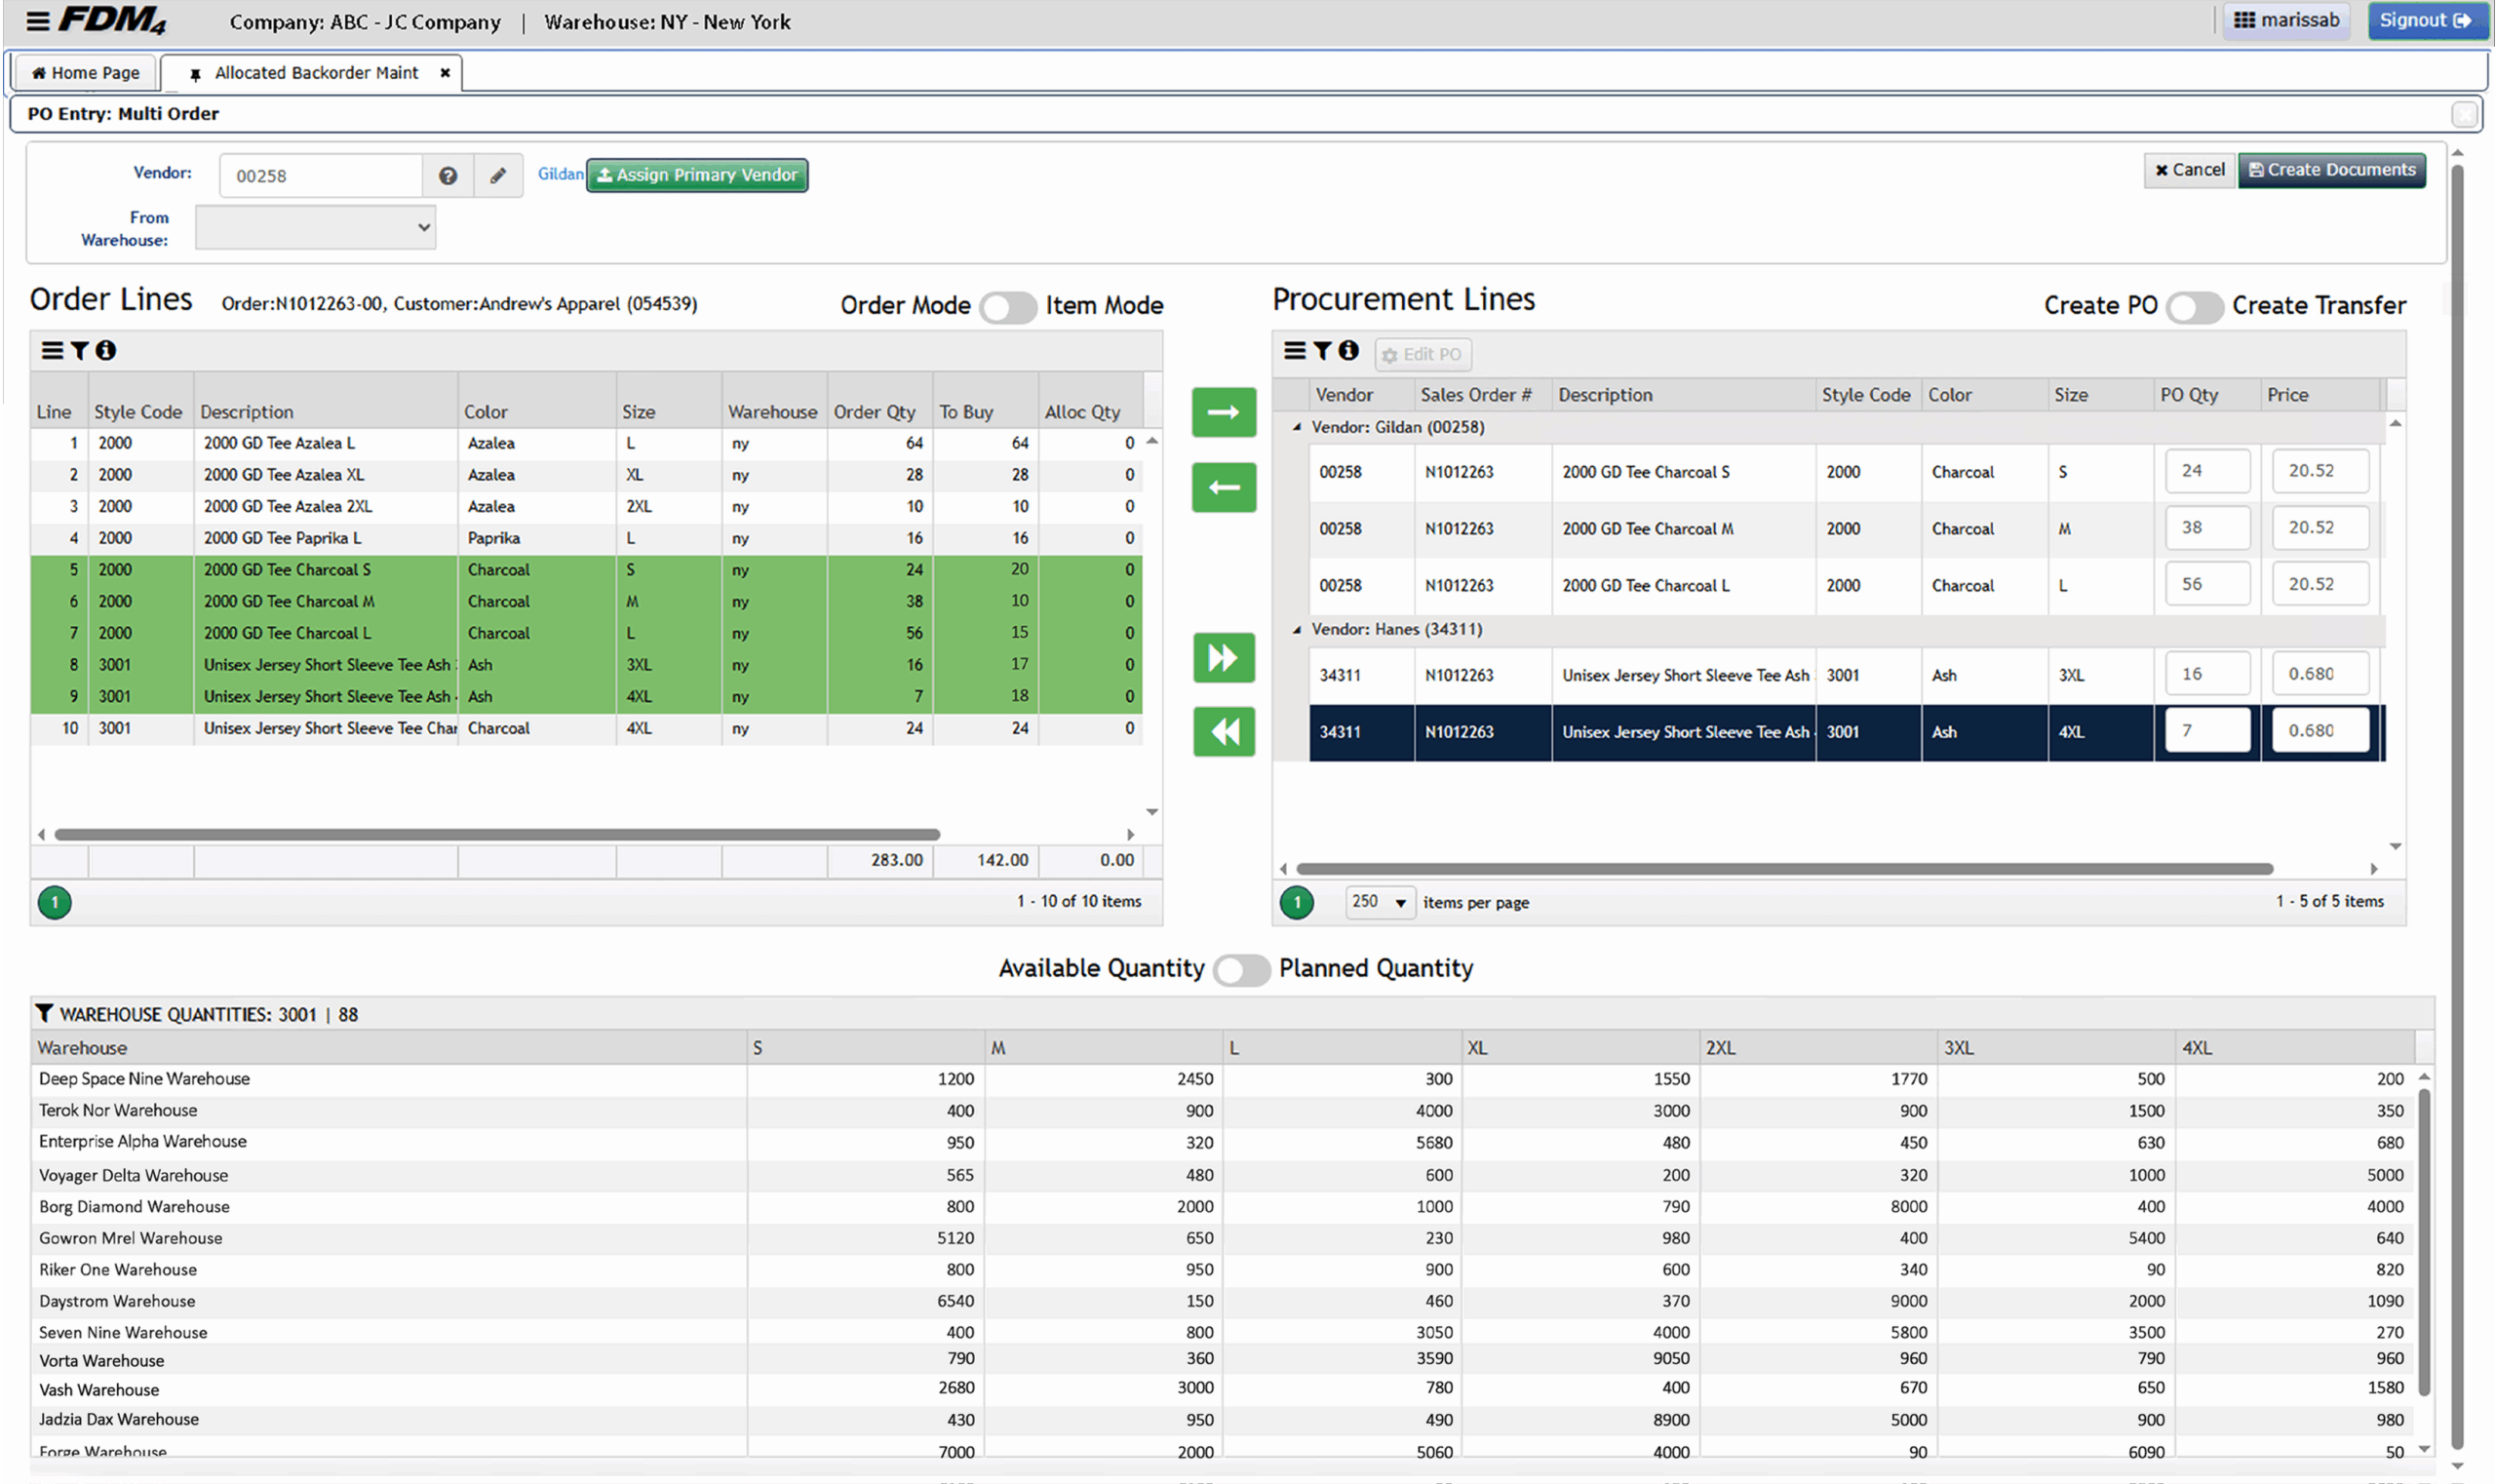Open the items per page dropdown
2496x1484 pixels.
[x=1379, y=902]
